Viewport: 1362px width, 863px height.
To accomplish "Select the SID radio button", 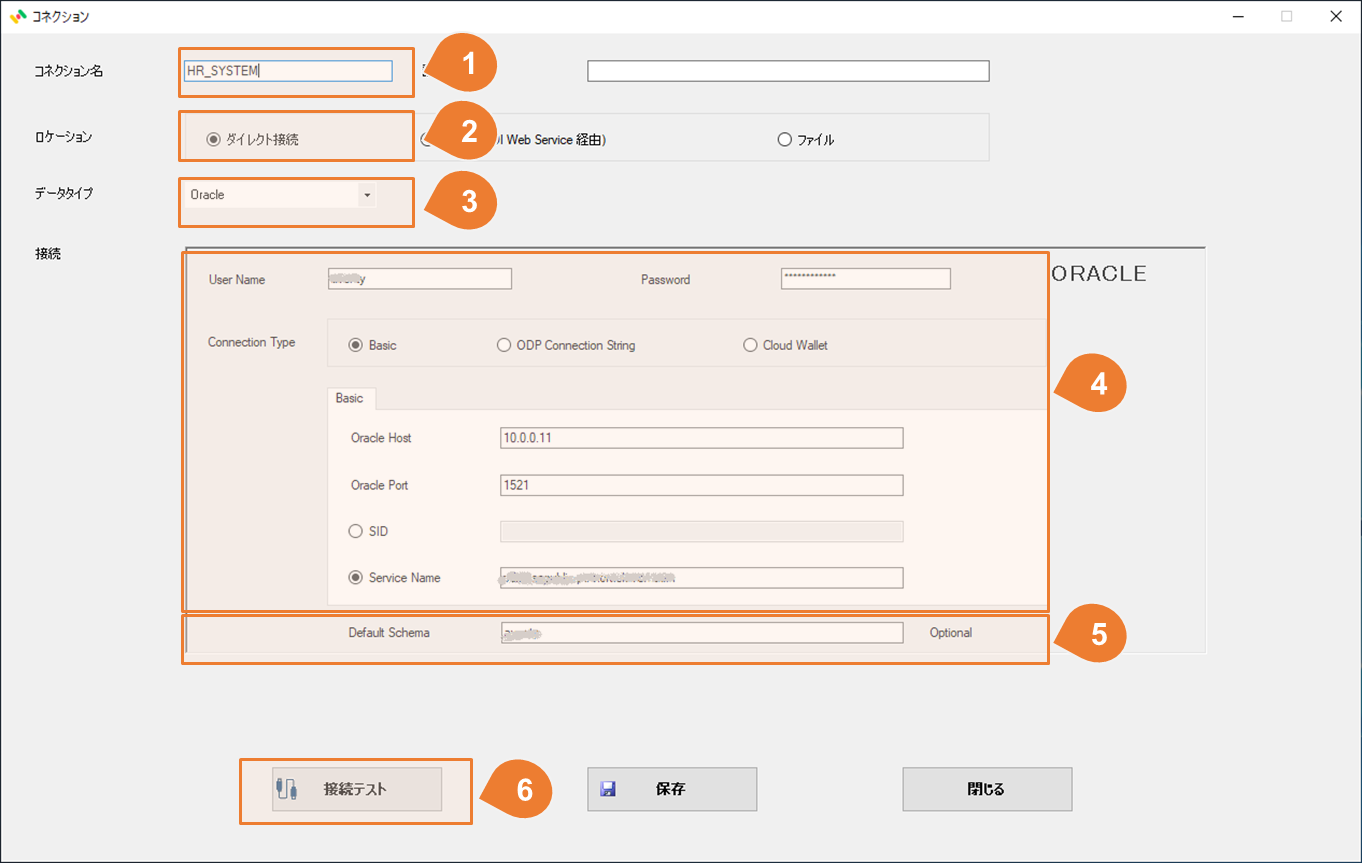I will (368, 532).
